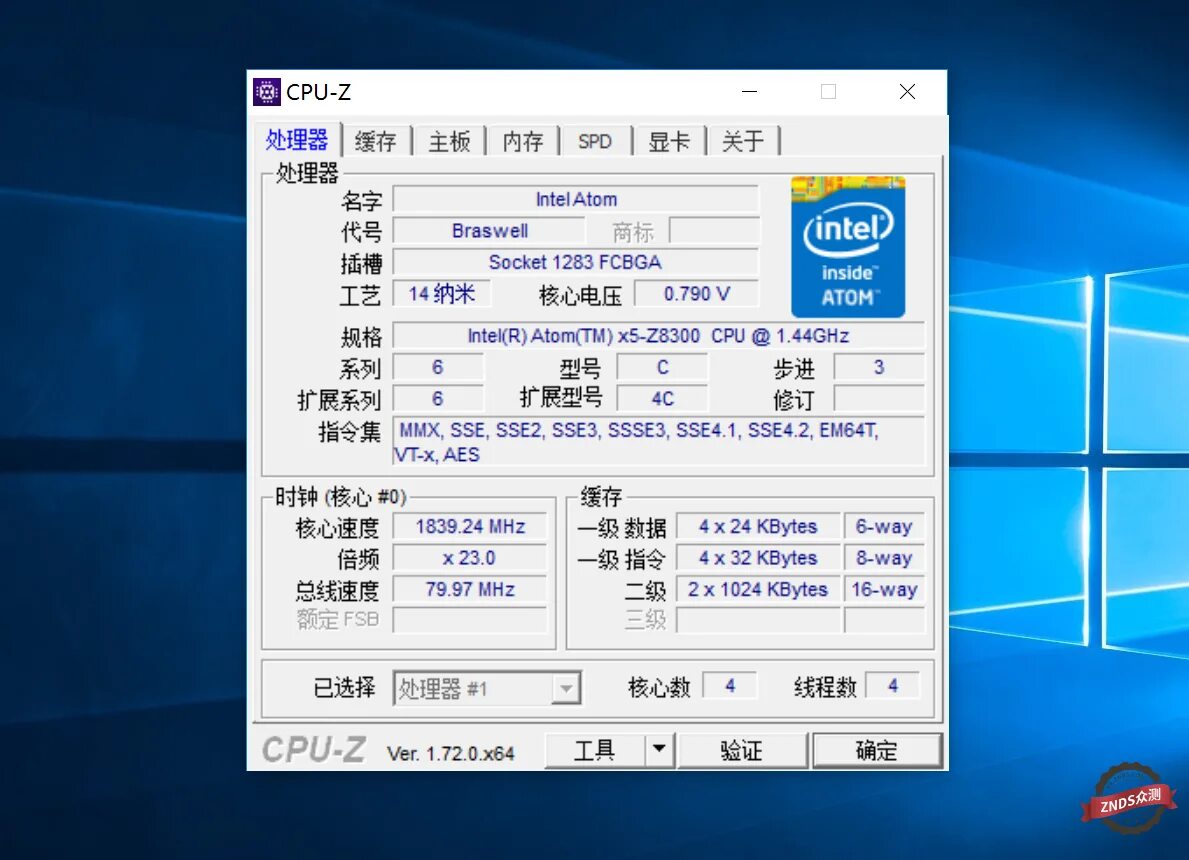Click the 1839.24 MHz core speed value
The image size is (1189, 860).
470,526
